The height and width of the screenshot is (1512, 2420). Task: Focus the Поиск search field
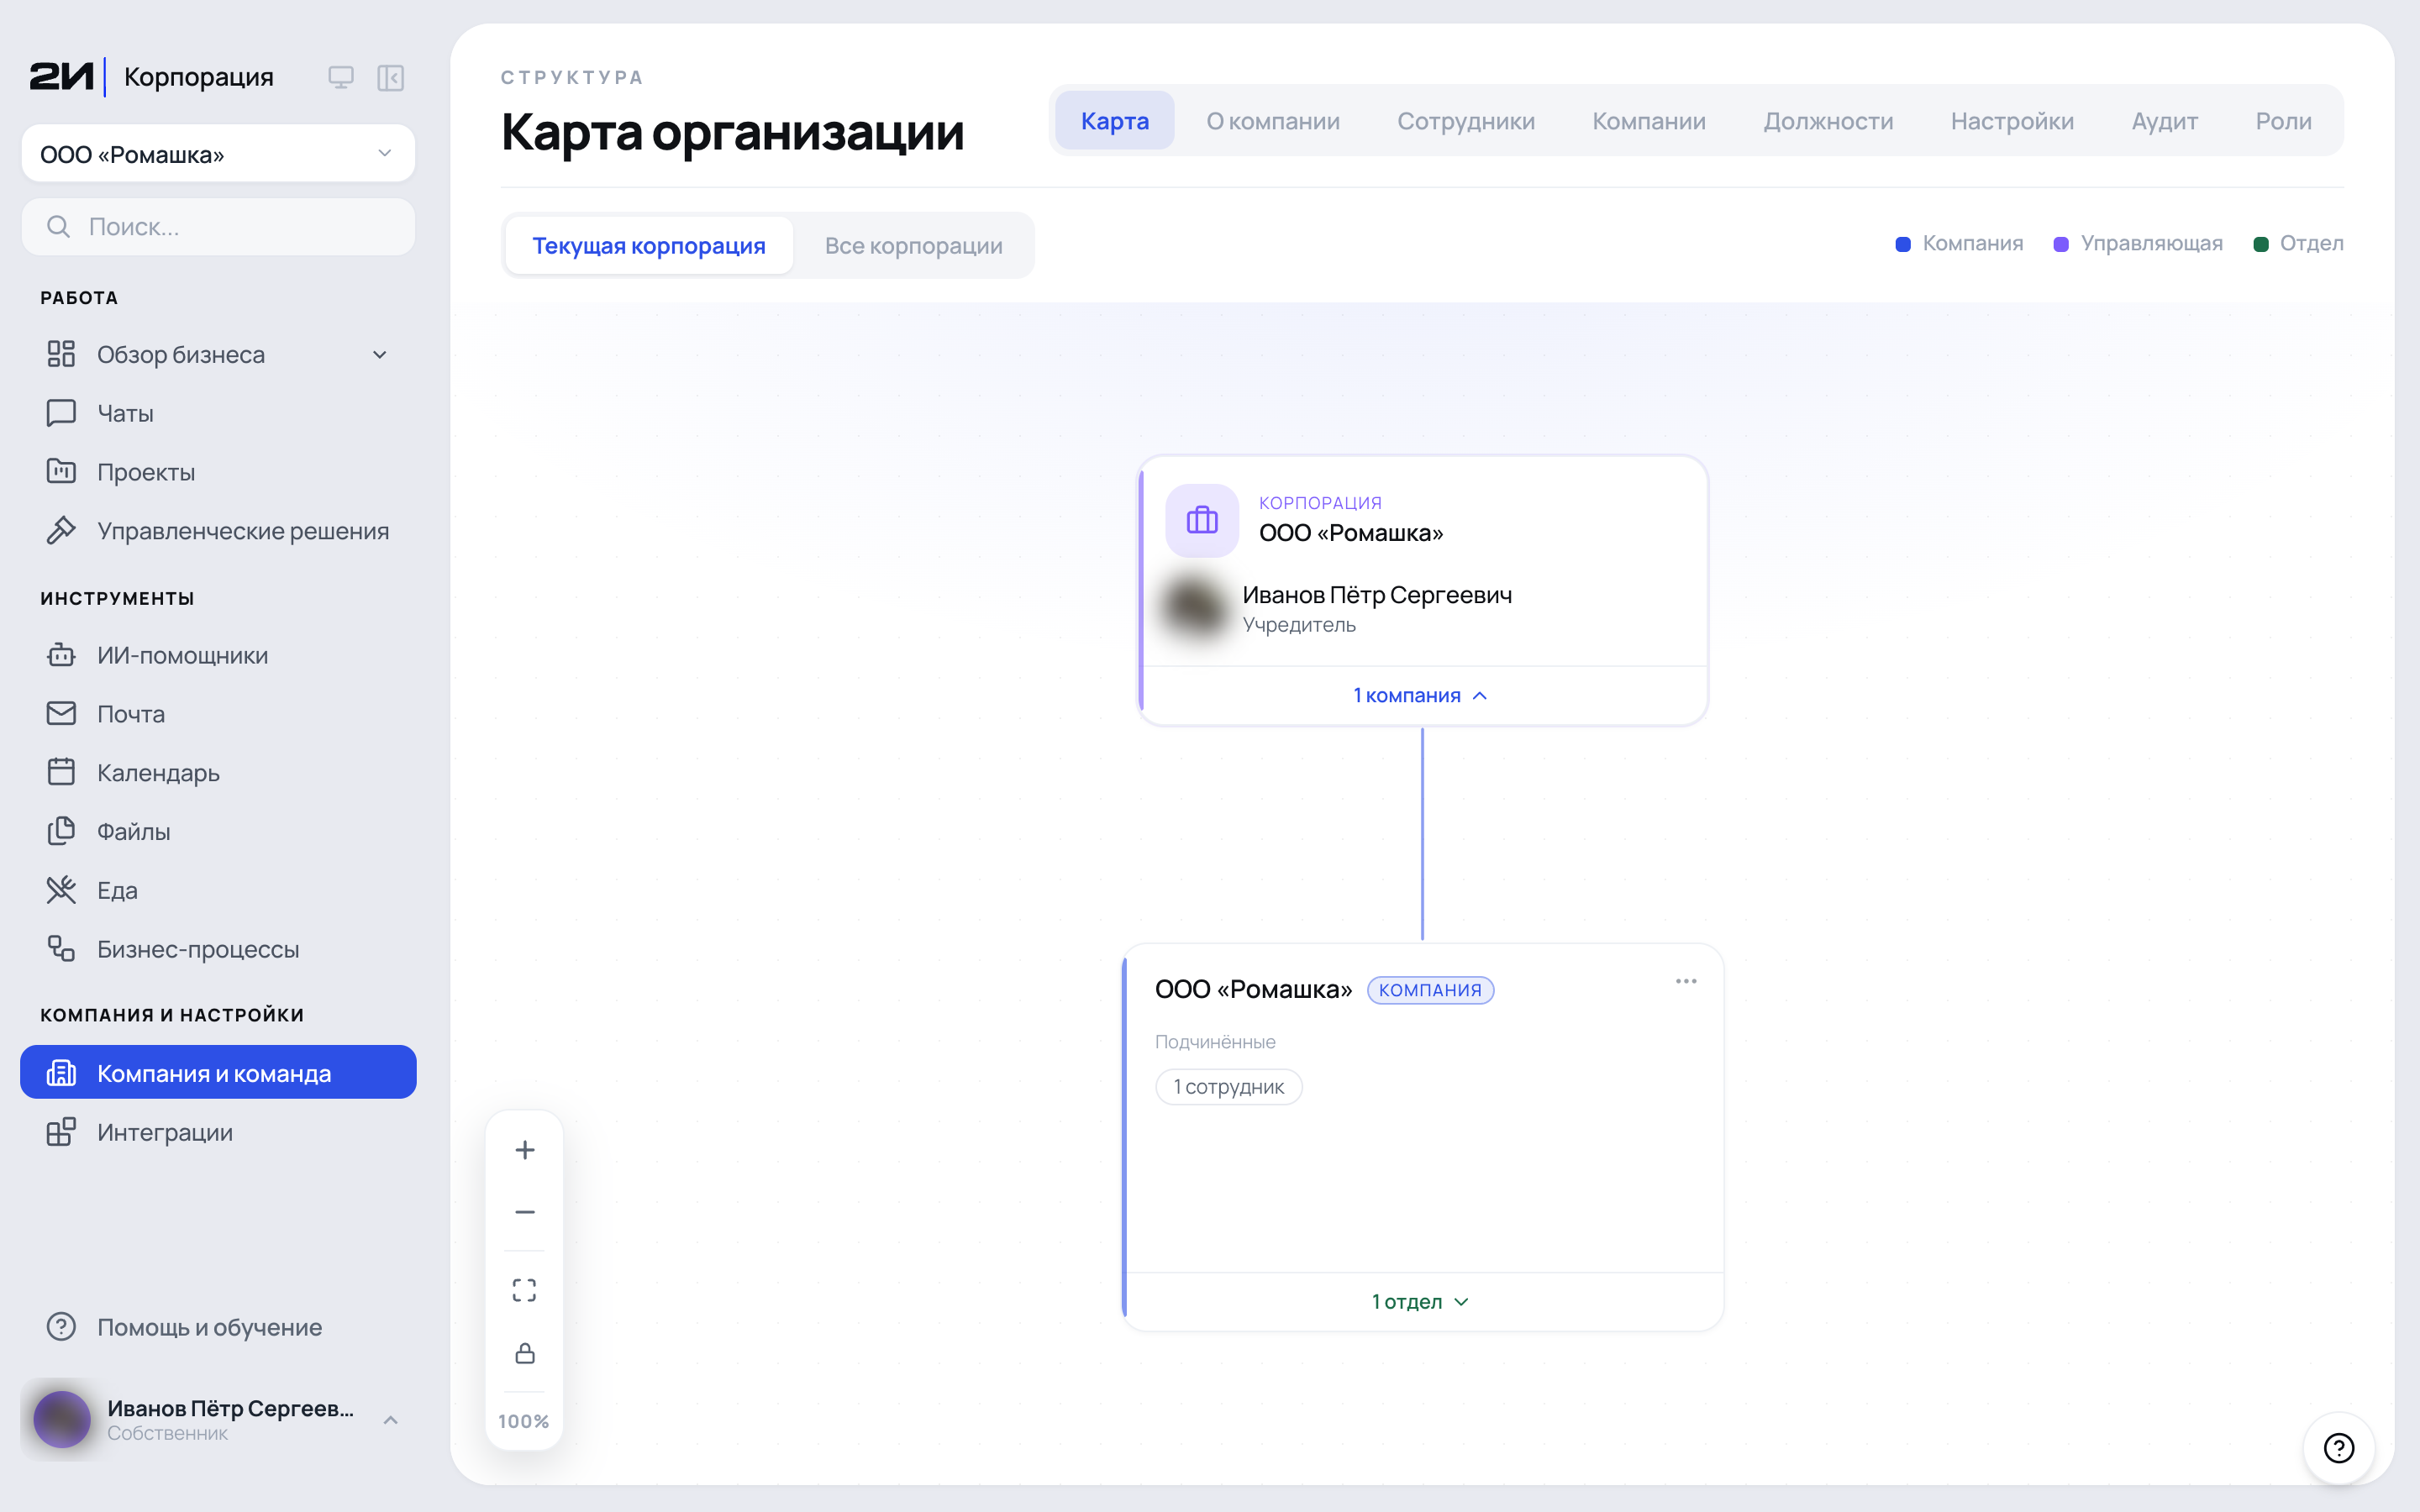[x=218, y=227]
